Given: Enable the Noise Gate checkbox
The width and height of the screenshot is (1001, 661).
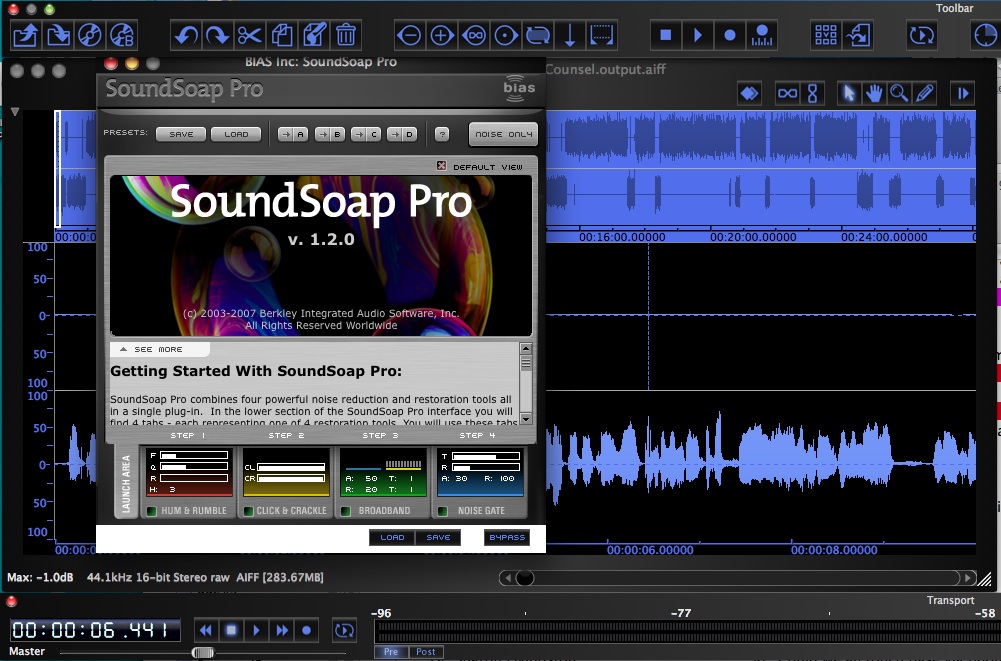Looking at the screenshot, I should [x=442, y=511].
